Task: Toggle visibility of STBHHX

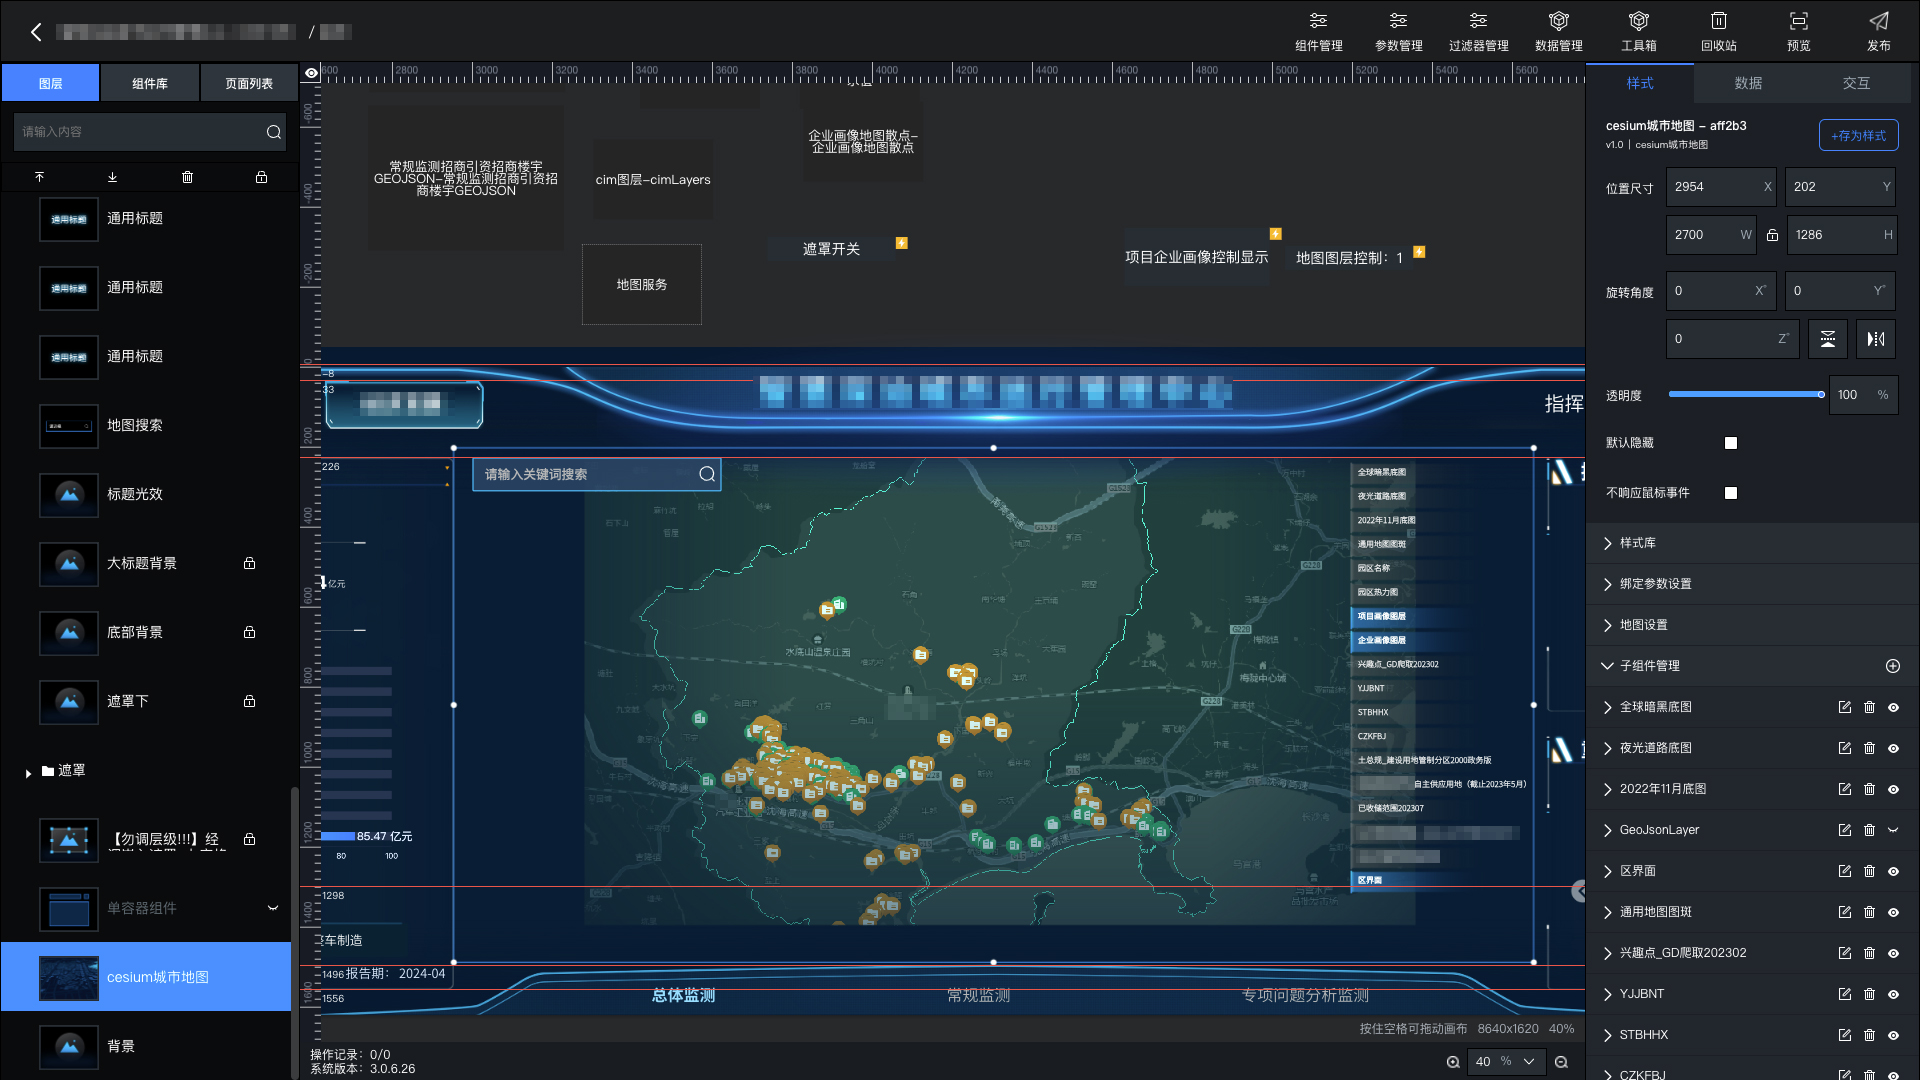Action: coord(1893,1035)
